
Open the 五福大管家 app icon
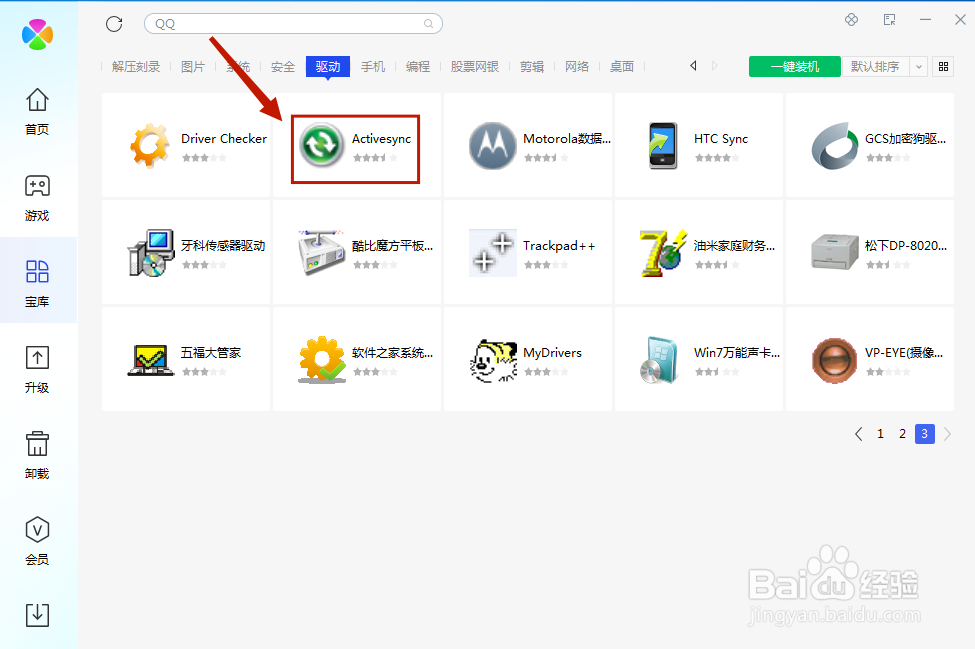[x=150, y=359]
